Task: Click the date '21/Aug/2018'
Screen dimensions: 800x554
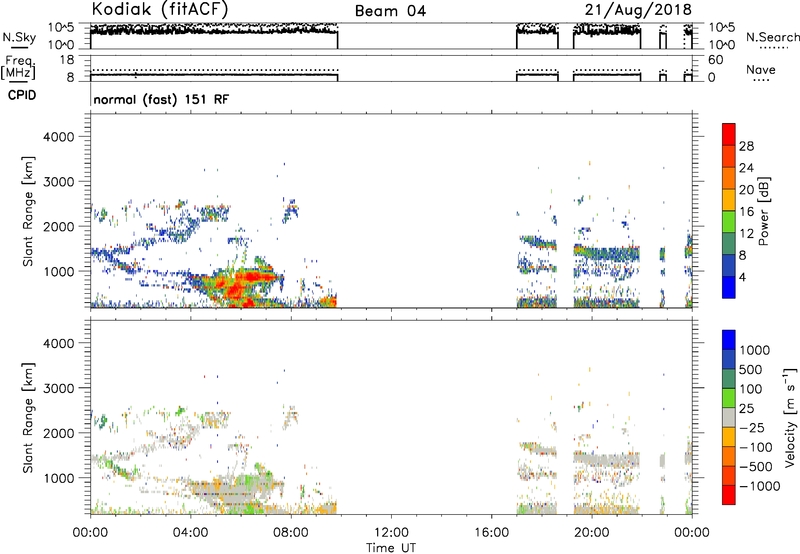Action: [638, 10]
